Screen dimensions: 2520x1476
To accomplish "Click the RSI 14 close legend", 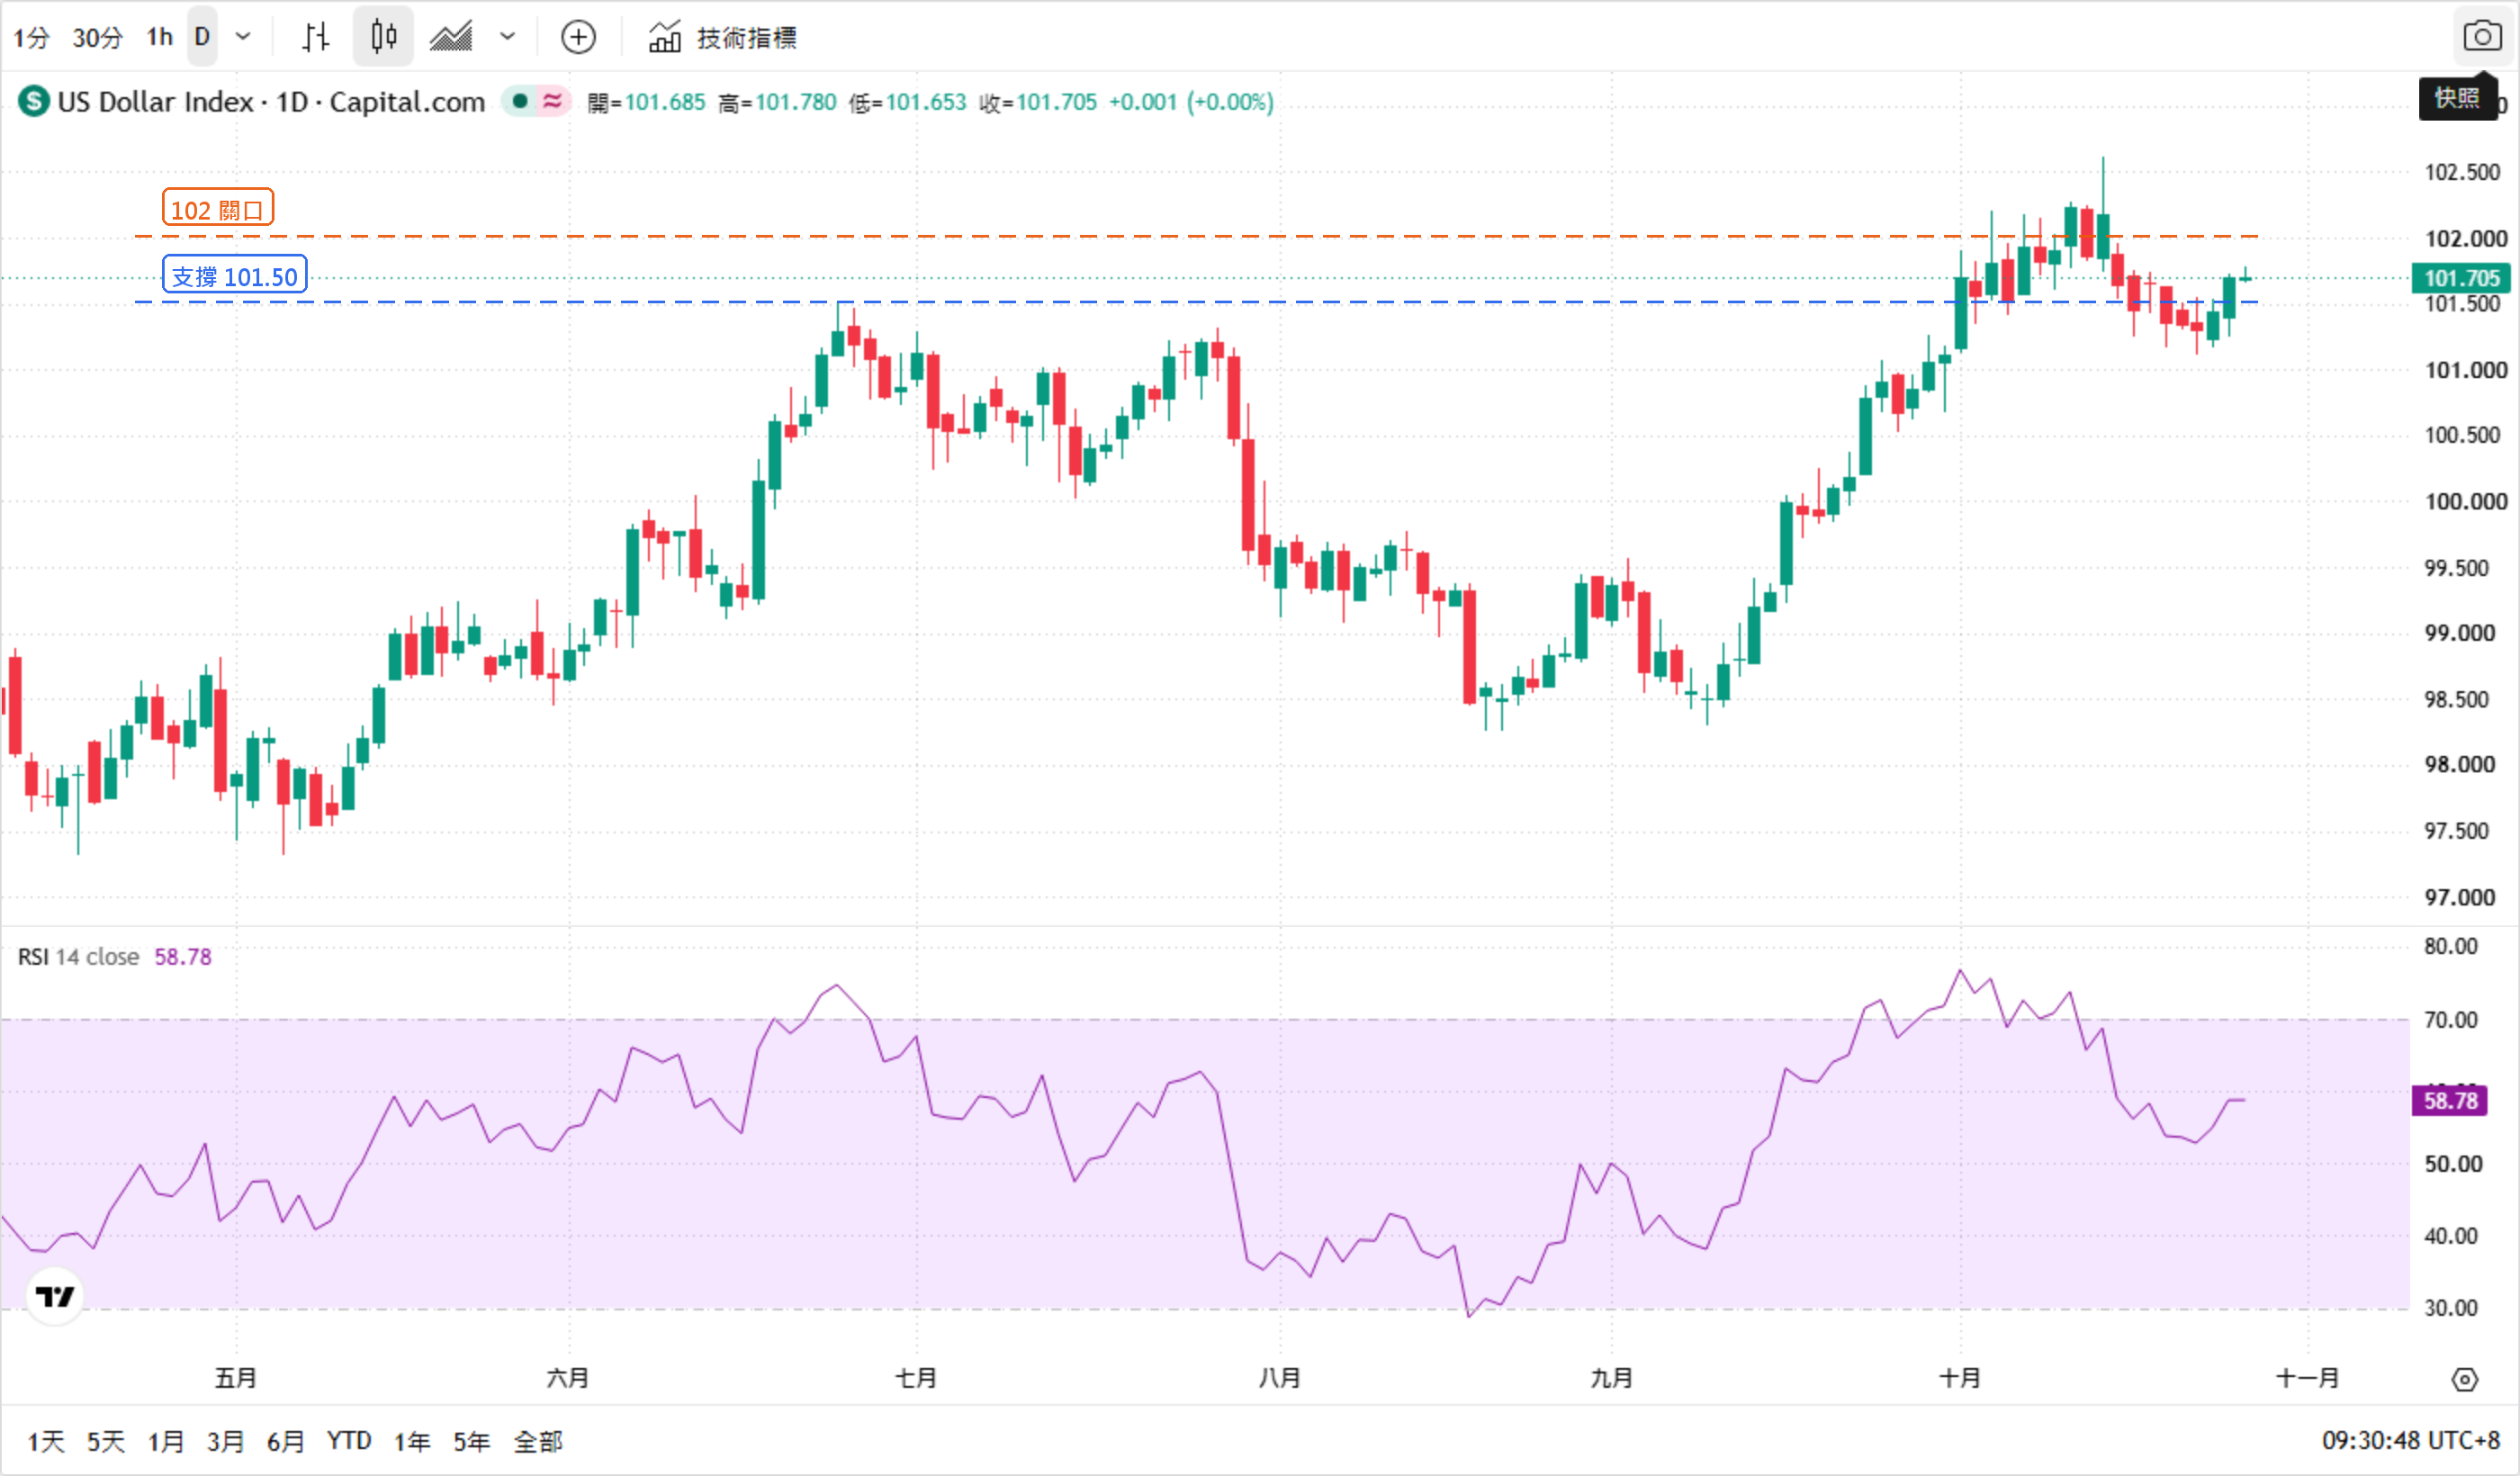I will point(78,957).
